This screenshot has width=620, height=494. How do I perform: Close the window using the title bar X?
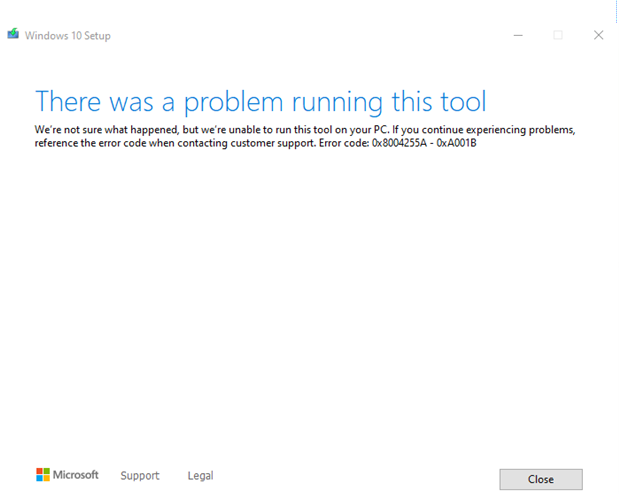pyautogui.click(x=599, y=35)
